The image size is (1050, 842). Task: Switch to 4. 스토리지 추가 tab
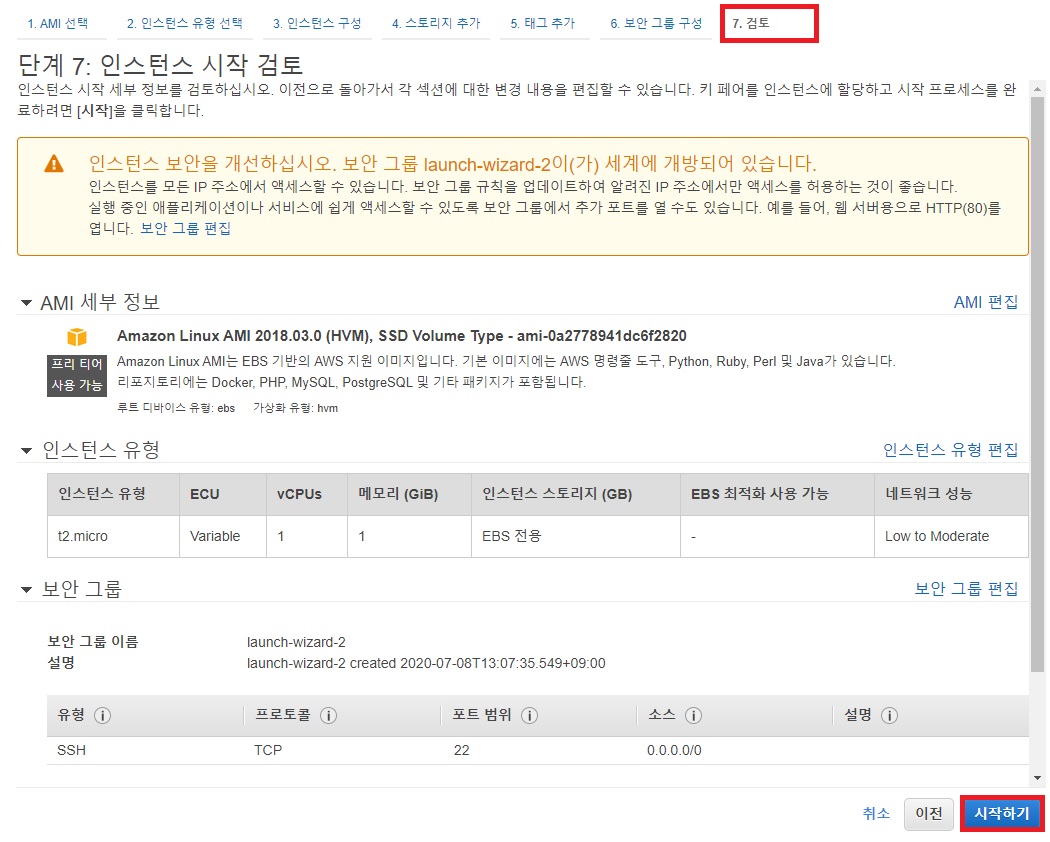pyautogui.click(x=434, y=23)
